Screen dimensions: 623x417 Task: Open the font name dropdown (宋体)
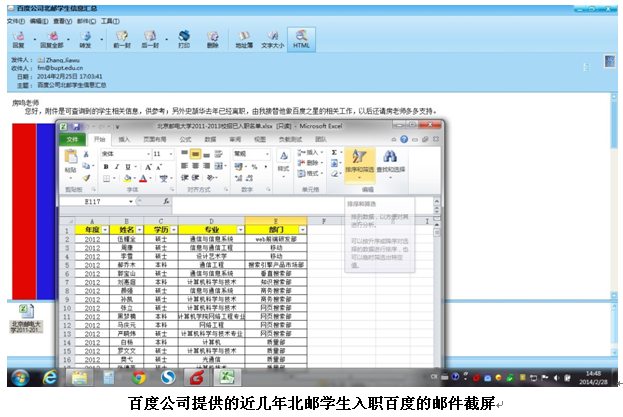tap(149, 154)
